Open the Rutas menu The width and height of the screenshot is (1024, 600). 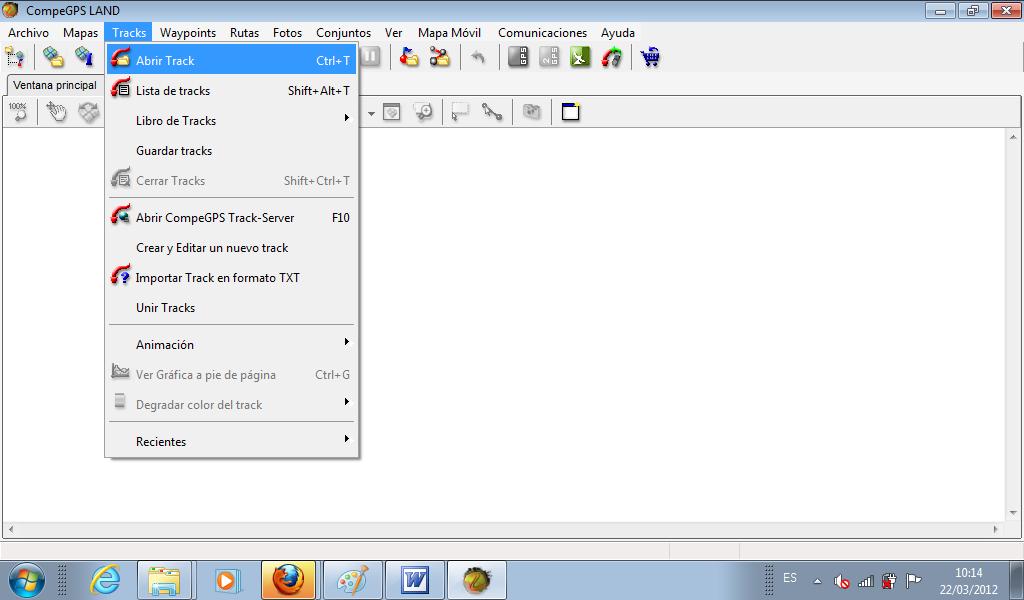(244, 33)
